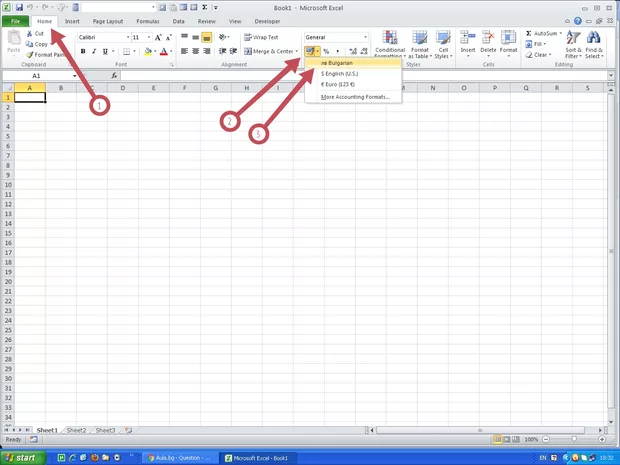620x465 pixels.
Task: Toggle Italic formatting
Action: pos(94,51)
